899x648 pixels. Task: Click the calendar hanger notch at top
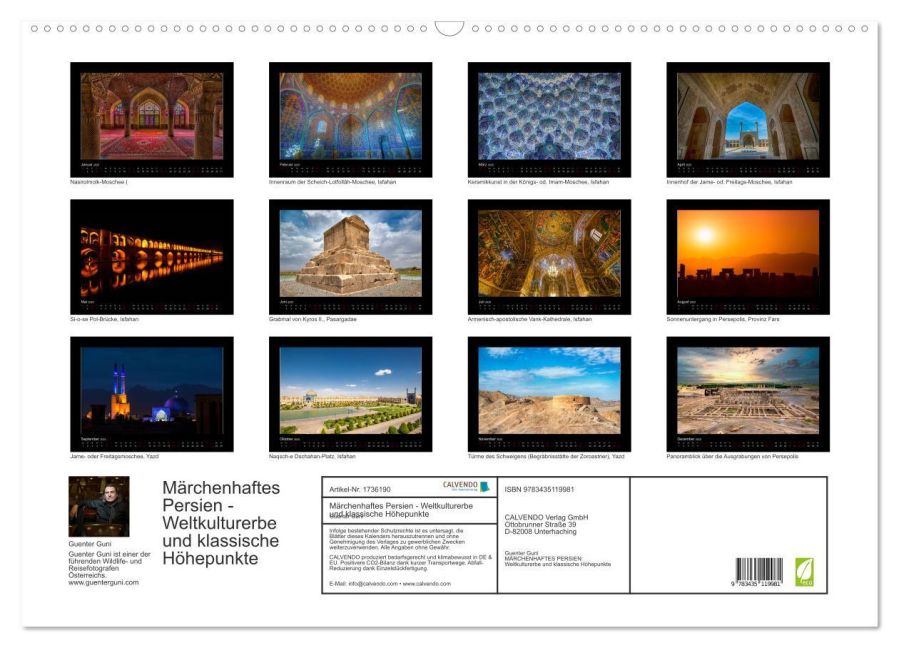(x=449, y=29)
